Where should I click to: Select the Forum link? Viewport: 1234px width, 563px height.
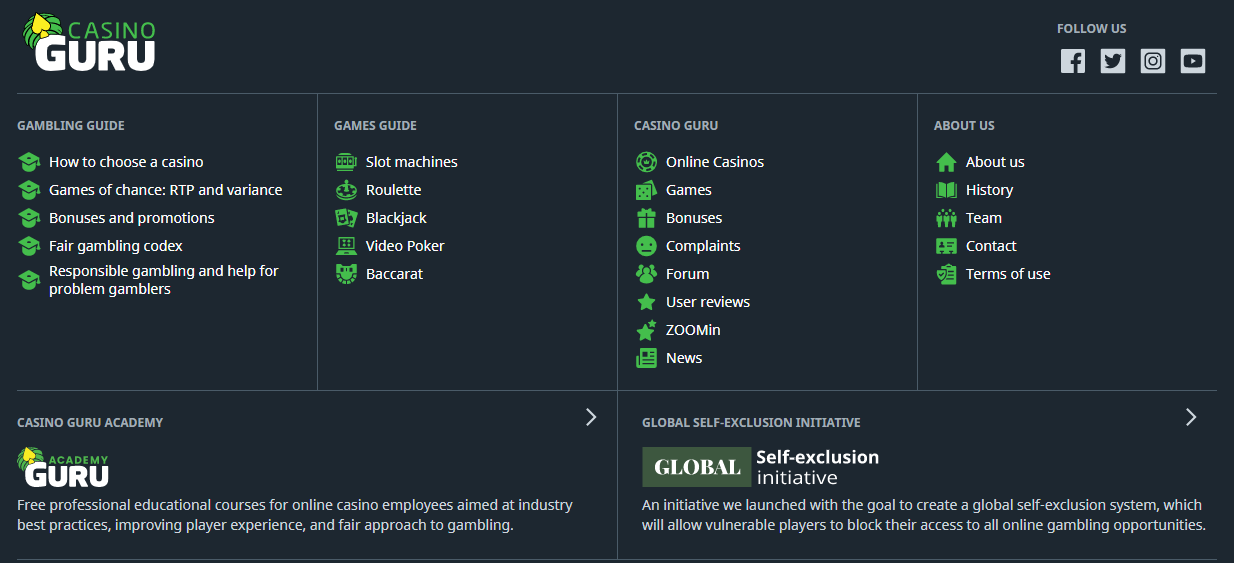(x=687, y=274)
